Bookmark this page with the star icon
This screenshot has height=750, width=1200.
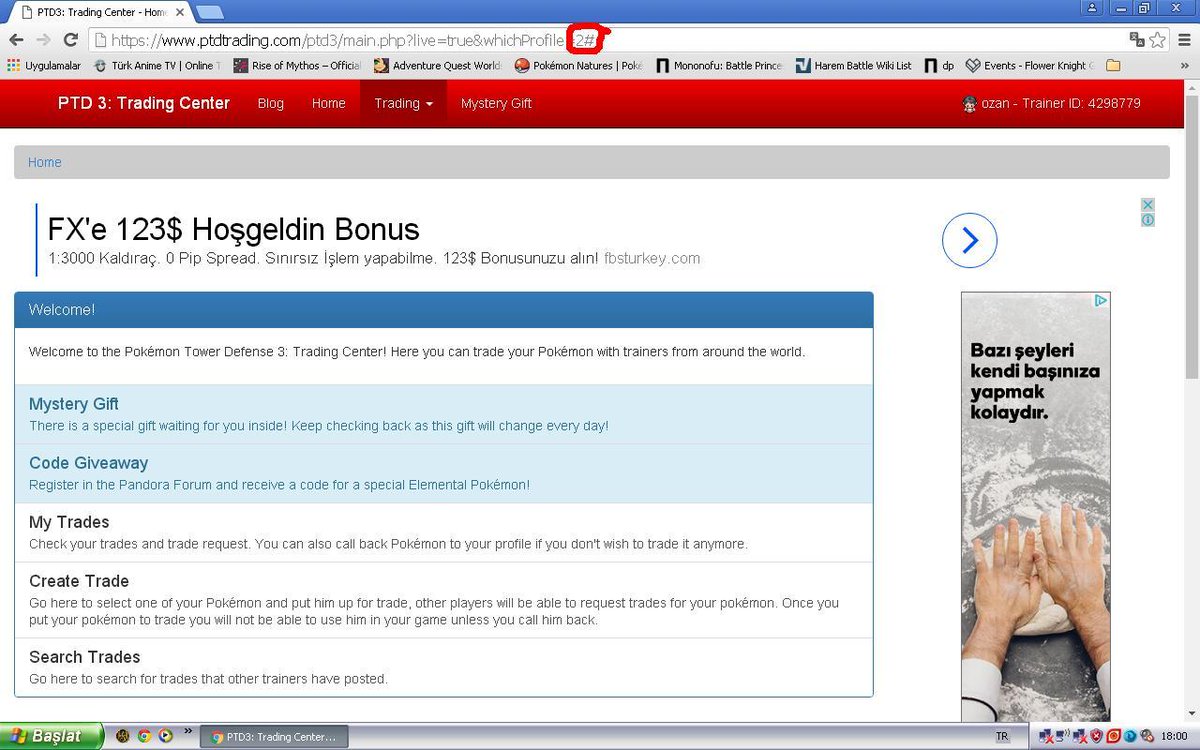1158,40
